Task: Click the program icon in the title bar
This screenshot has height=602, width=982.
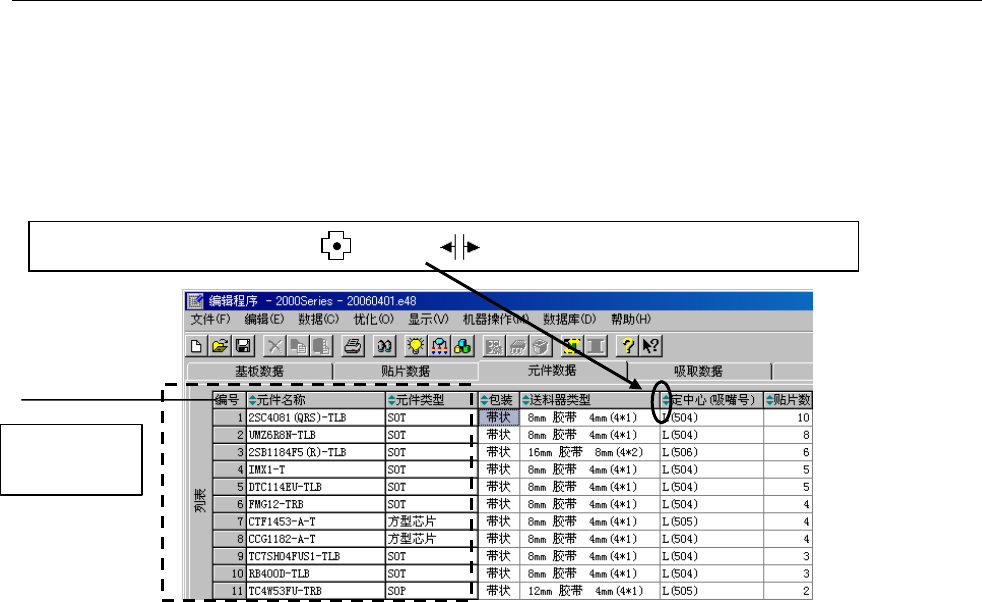Action: tap(195, 301)
